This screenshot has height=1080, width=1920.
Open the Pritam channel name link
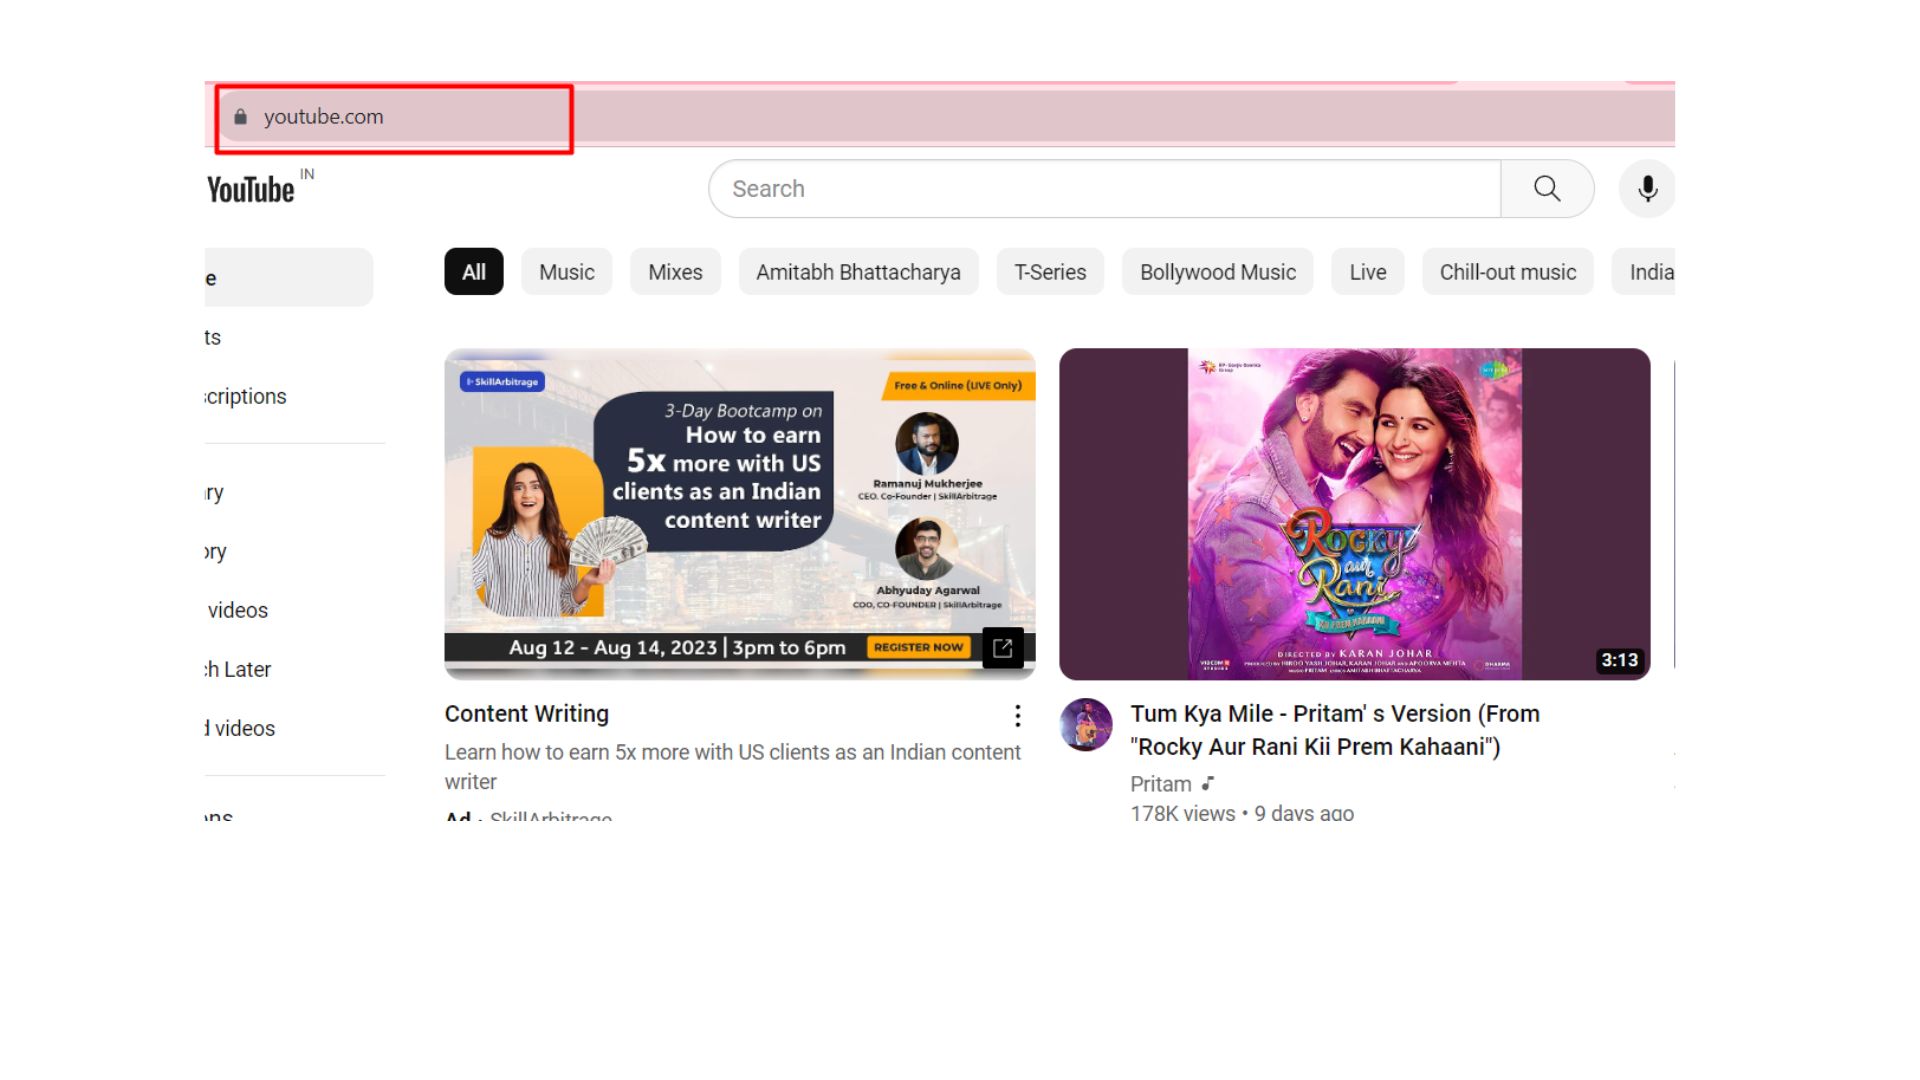[x=1161, y=784]
